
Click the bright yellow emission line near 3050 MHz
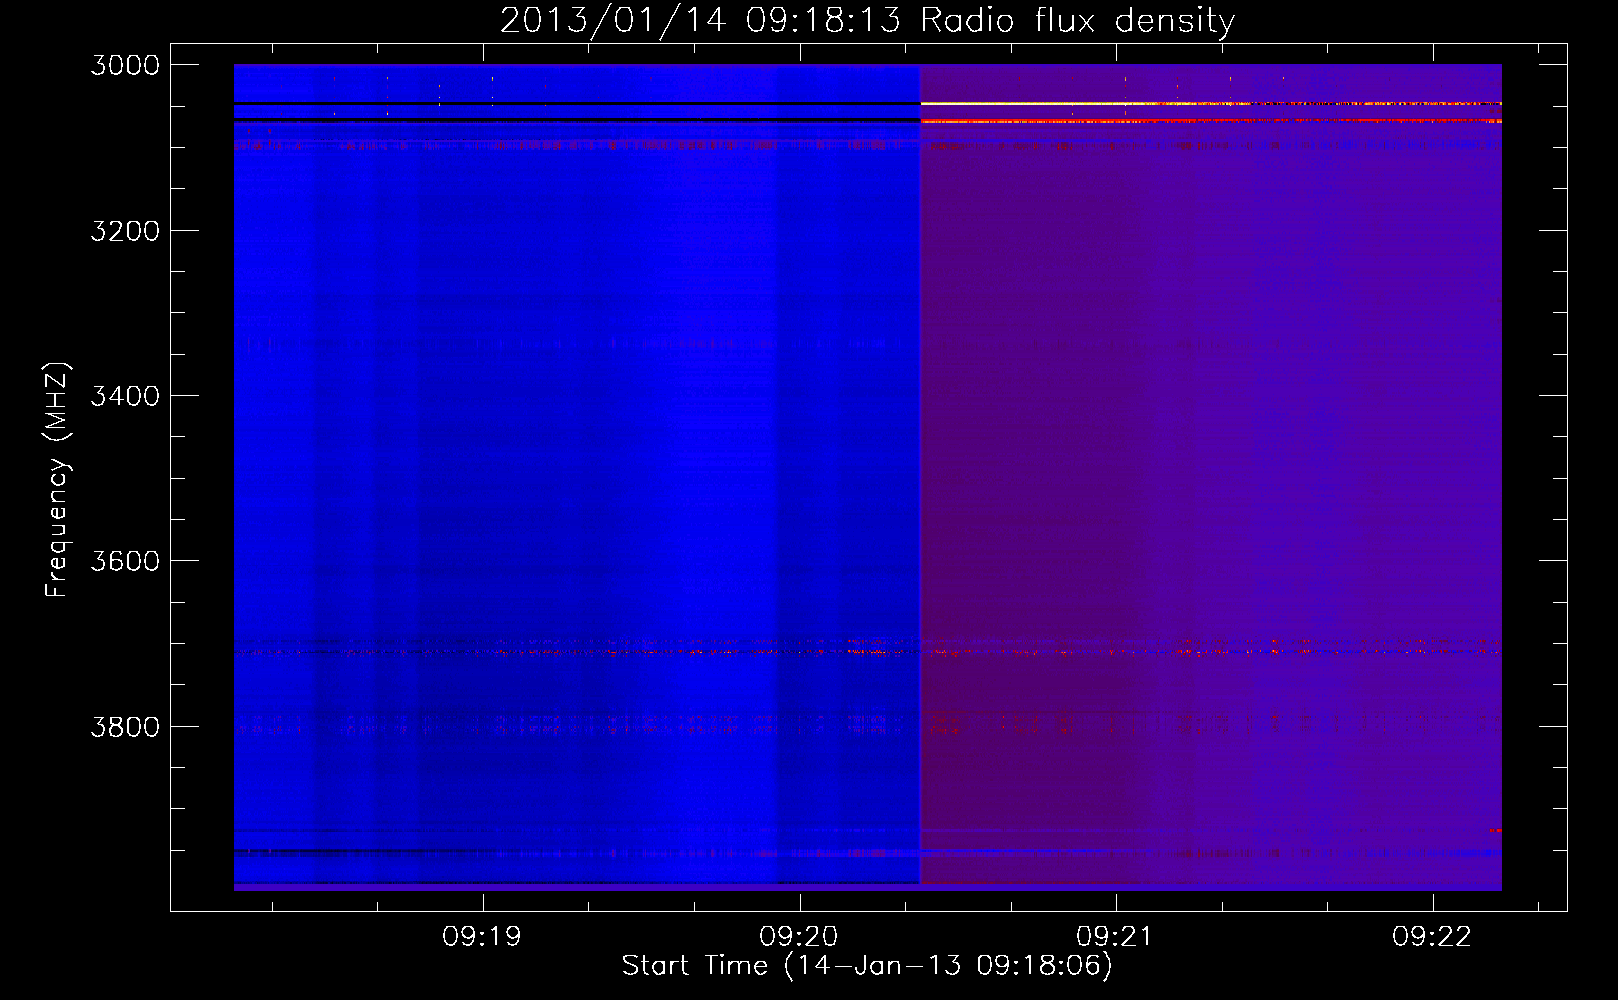[1210, 103]
